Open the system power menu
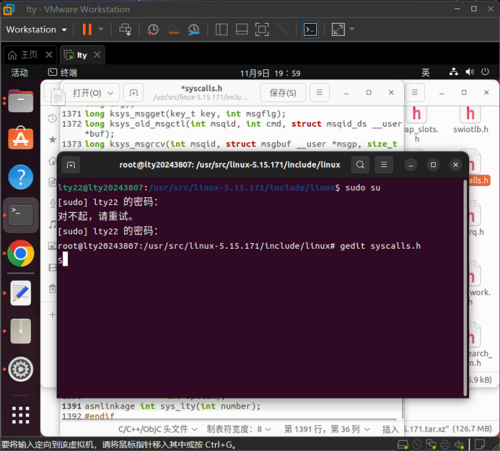 click(x=485, y=72)
